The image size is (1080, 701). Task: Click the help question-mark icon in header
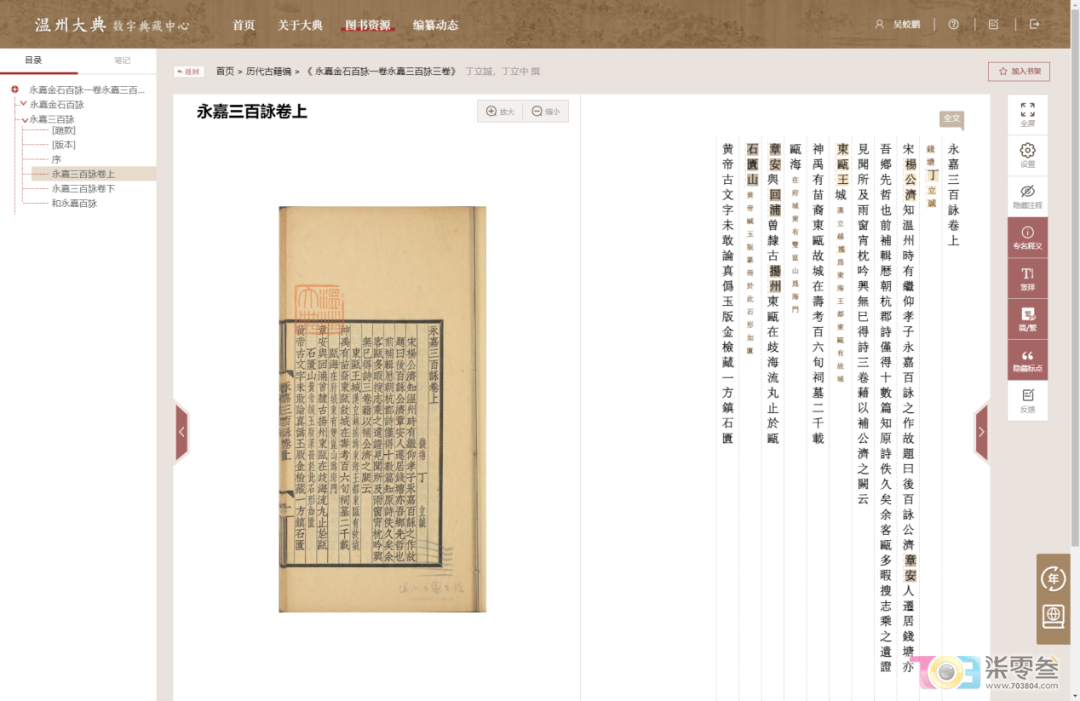pos(953,24)
